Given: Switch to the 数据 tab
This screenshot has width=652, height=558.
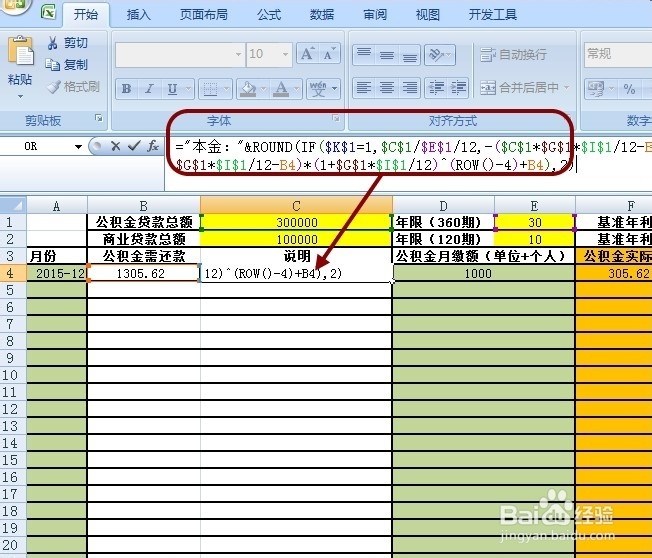Looking at the screenshot, I should point(322,15).
